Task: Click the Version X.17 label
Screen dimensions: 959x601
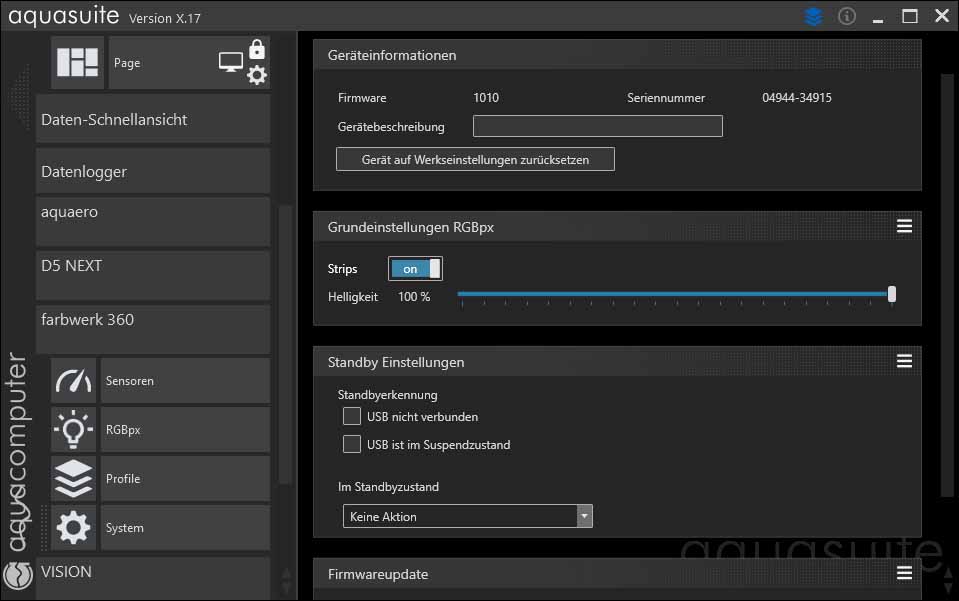Action: coord(165,19)
